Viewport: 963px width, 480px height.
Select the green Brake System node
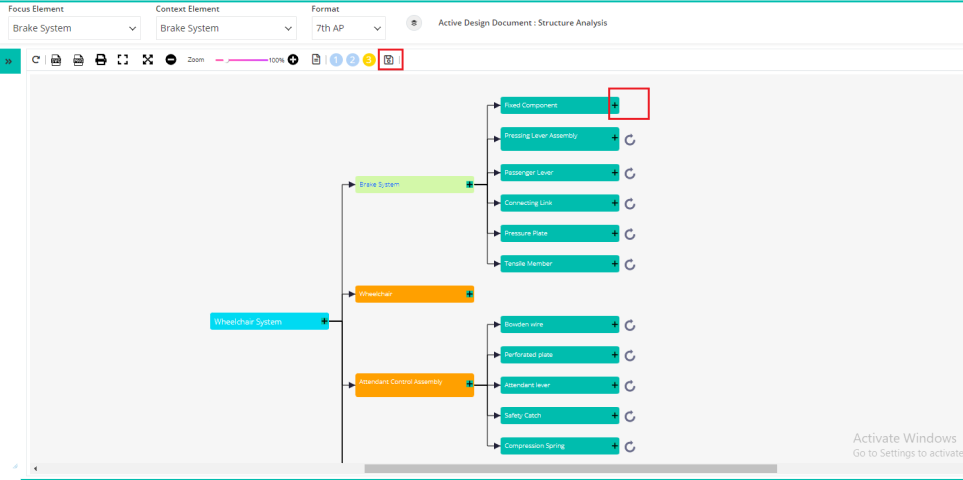[x=415, y=184]
